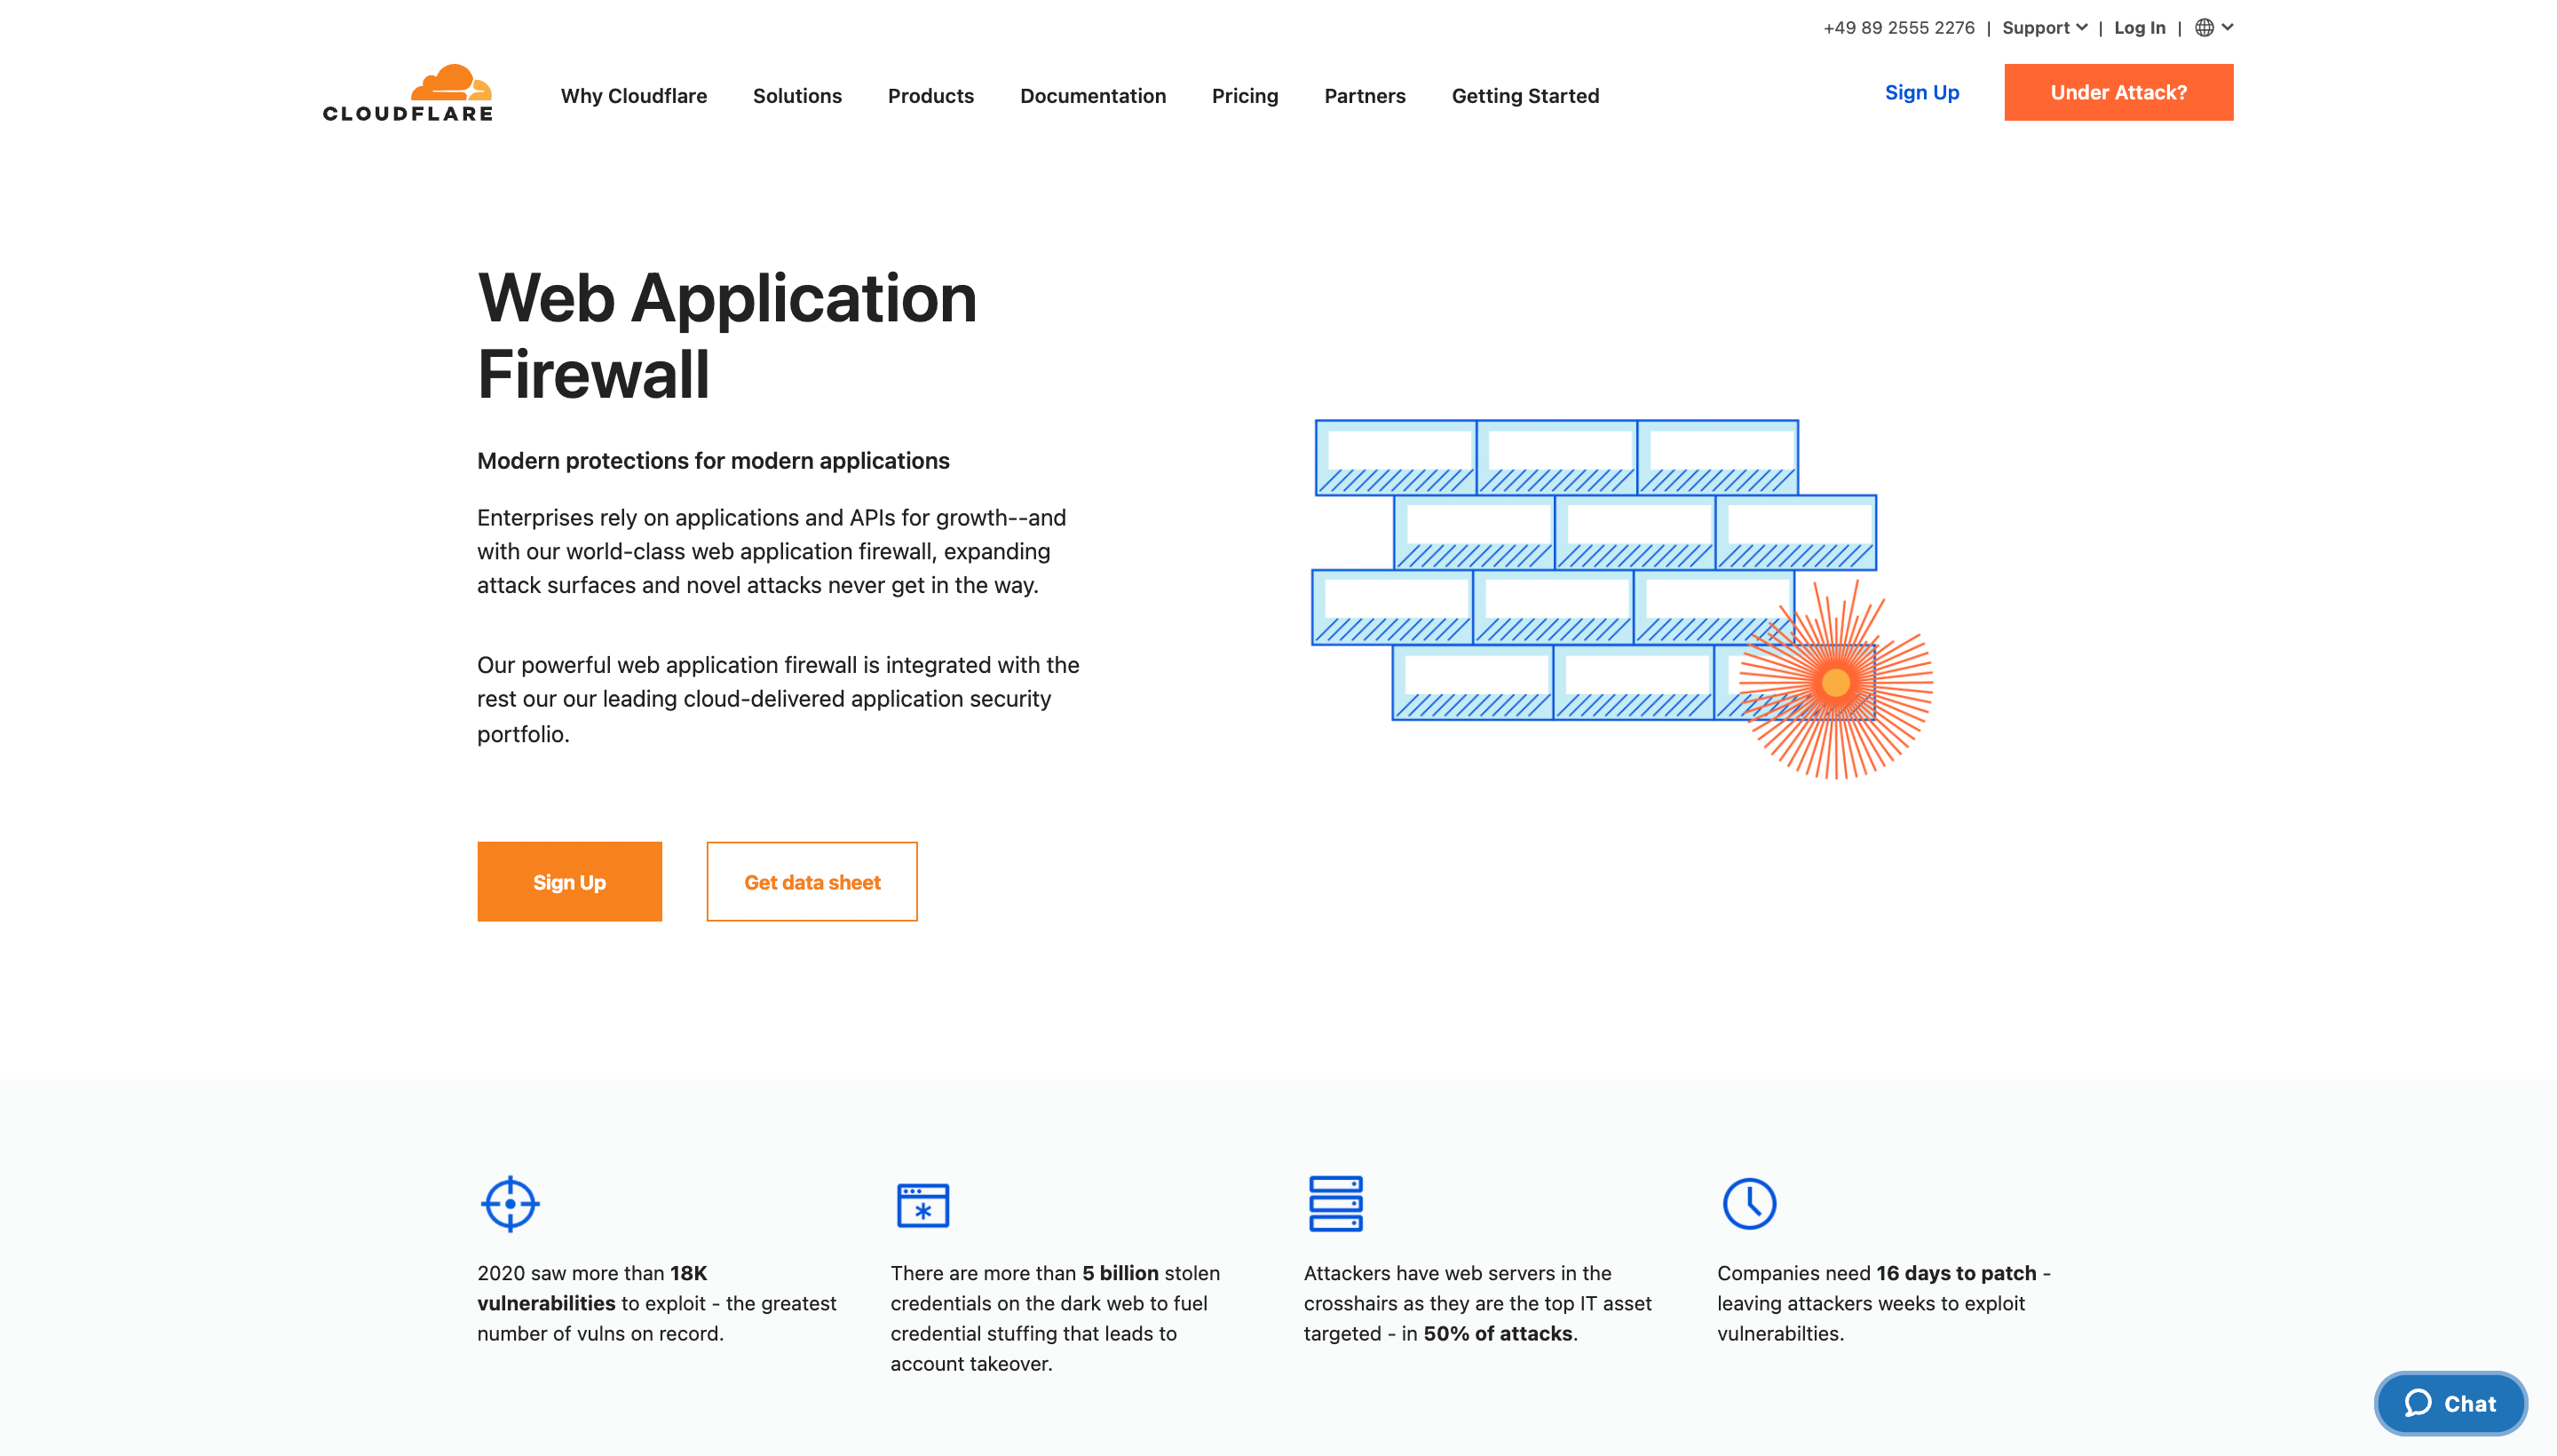Click the Get data sheet button

click(x=811, y=881)
